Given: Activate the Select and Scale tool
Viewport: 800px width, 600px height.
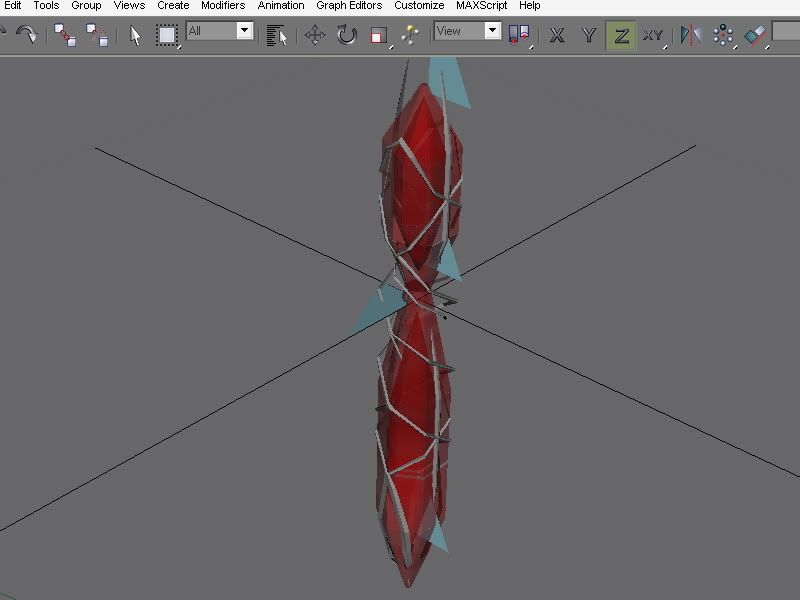Looking at the screenshot, I should (379, 36).
